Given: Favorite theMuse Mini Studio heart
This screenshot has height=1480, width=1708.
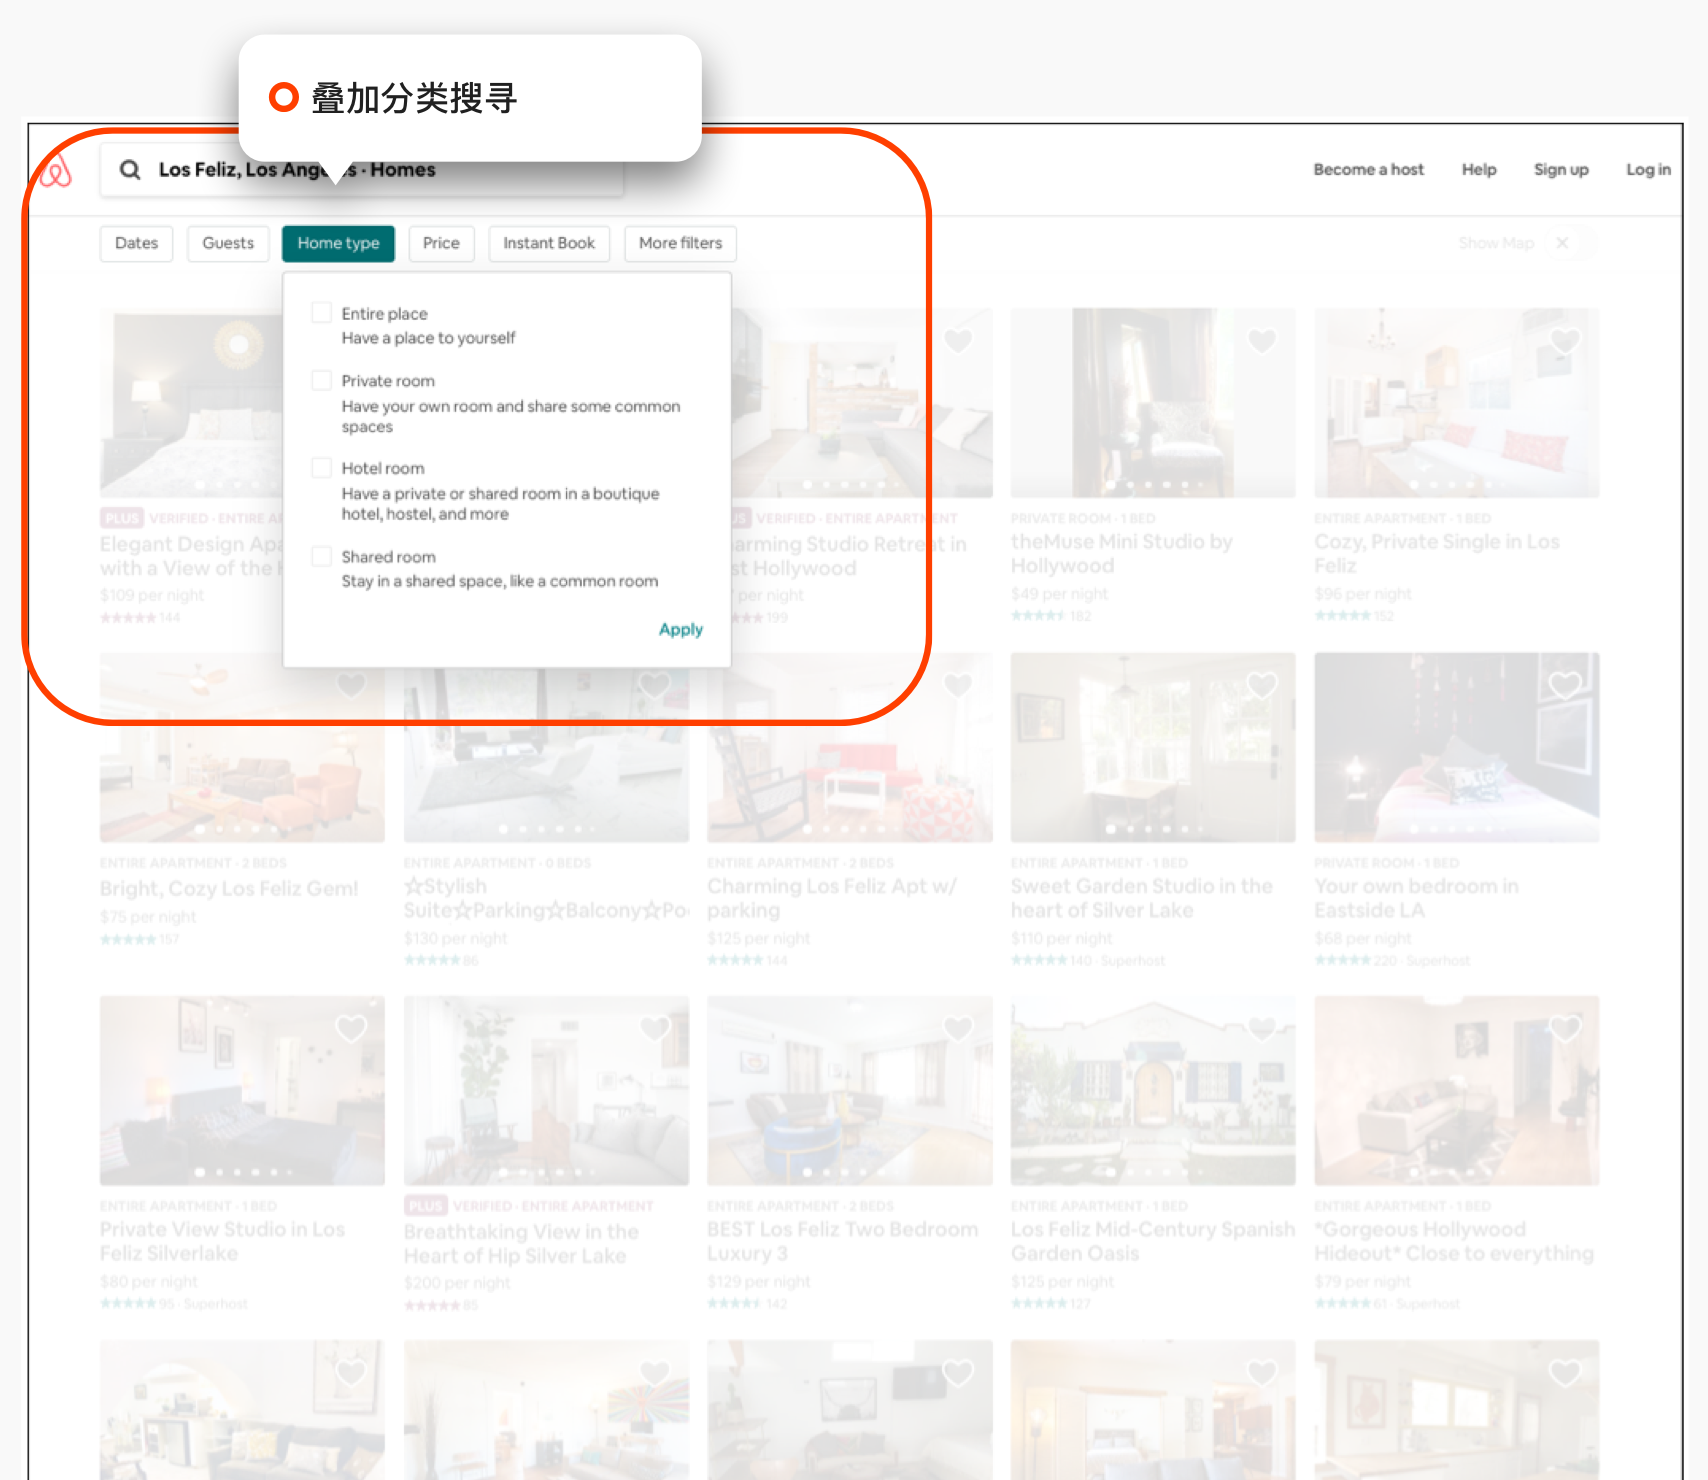Looking at the screenshot, I should [x=1262, y=341].
